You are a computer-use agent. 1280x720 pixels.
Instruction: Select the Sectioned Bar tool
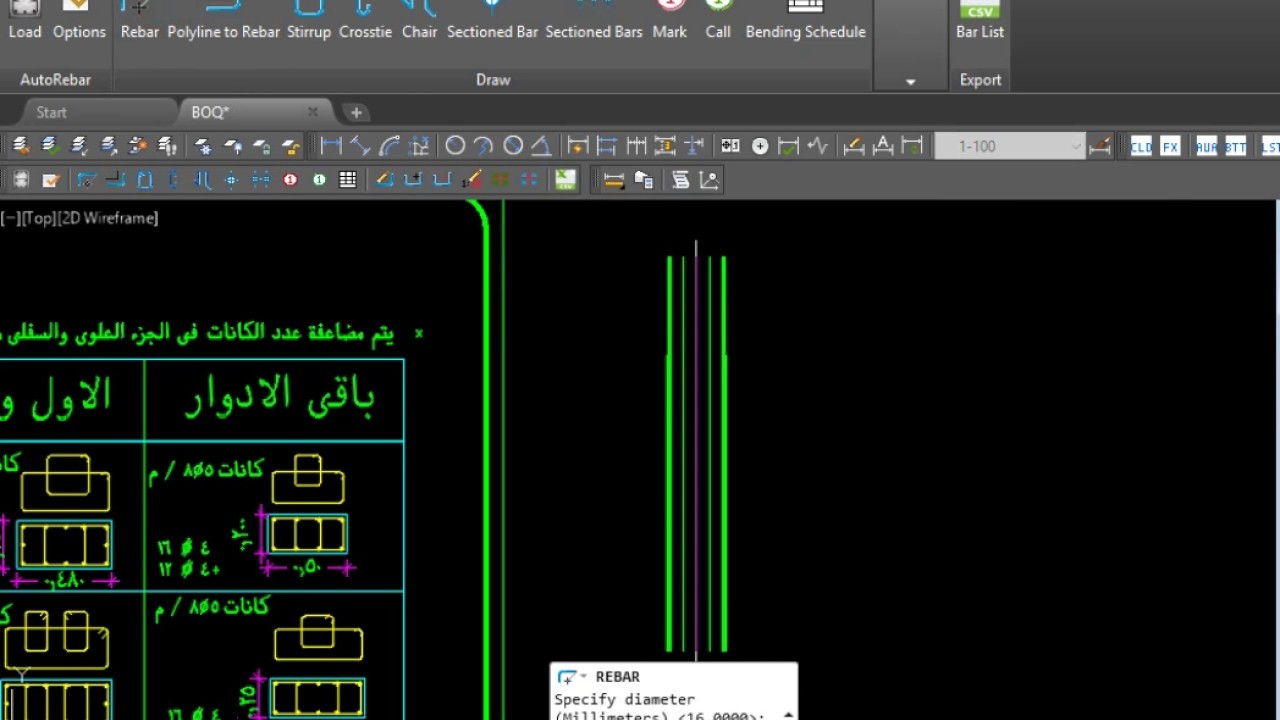[492, 20]
